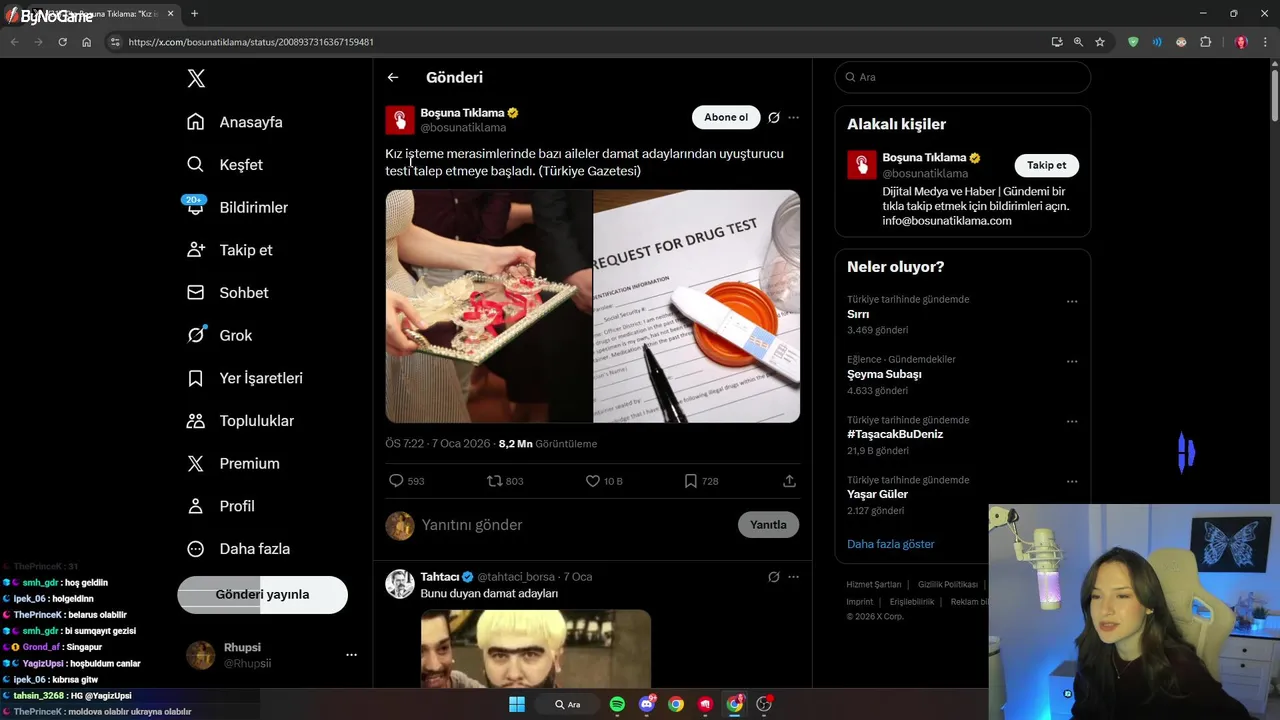Screen dimensions: 1280x720
Task: Open Erişilebilirlik footer link
Action: tap(911, 602)
